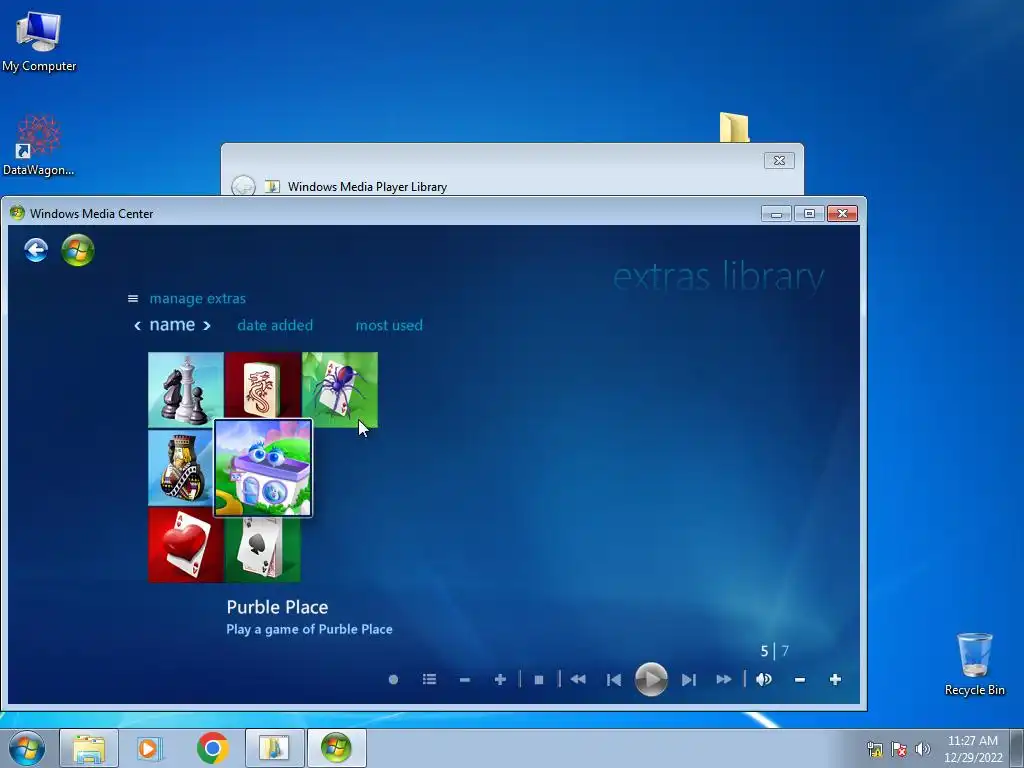Open the highlighted Purble Place tile
The height and width of the screenshot is (768, 1024).
(263, 468)
